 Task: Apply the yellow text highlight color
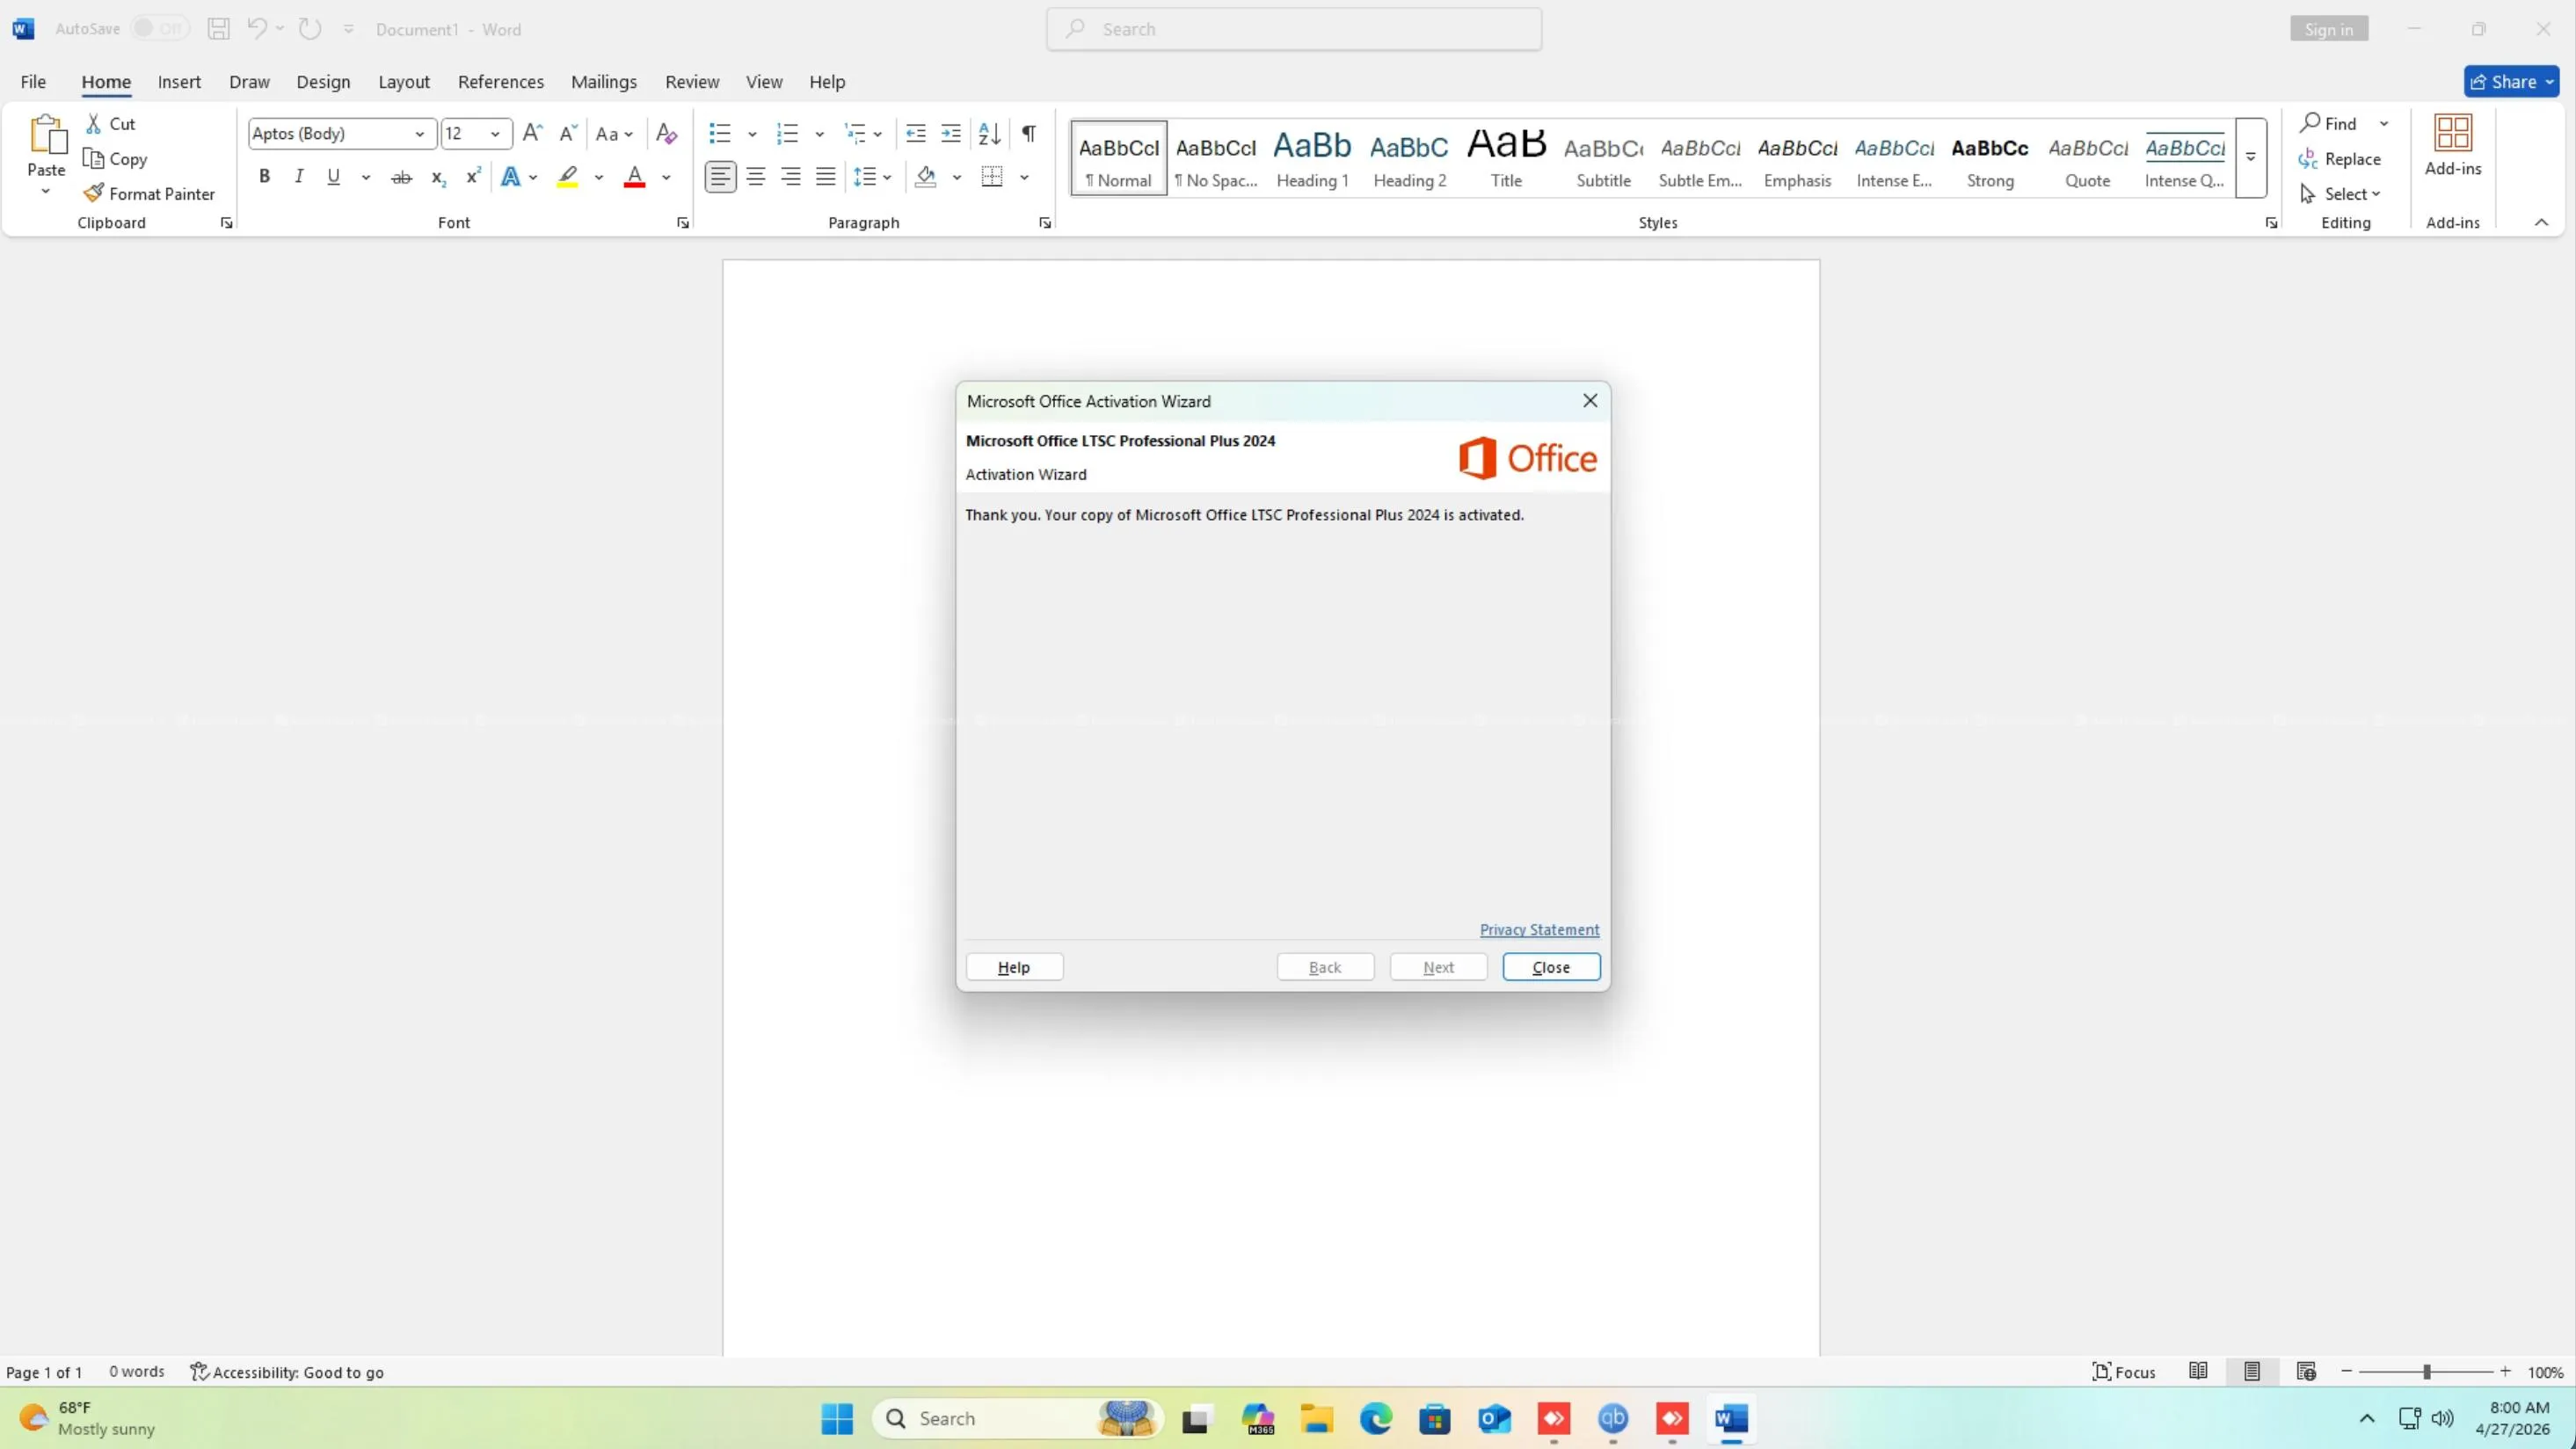568,177
